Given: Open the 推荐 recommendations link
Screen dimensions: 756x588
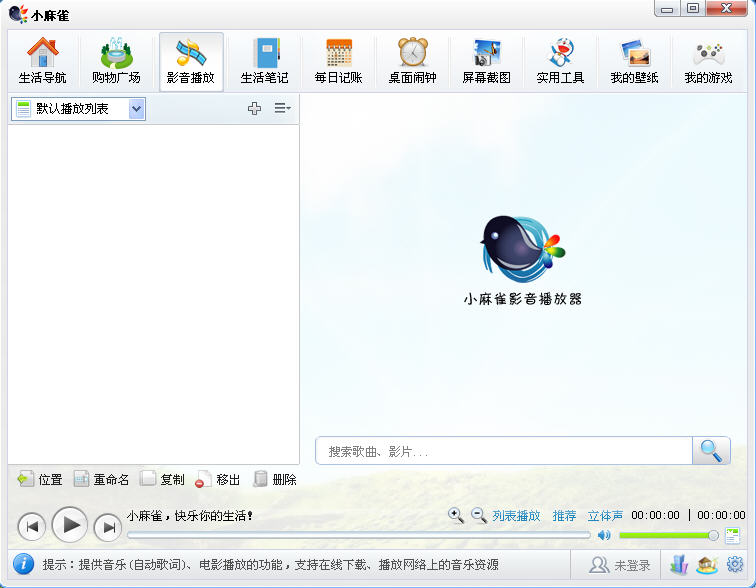Looking at the screenshot, I should [564, 516].
